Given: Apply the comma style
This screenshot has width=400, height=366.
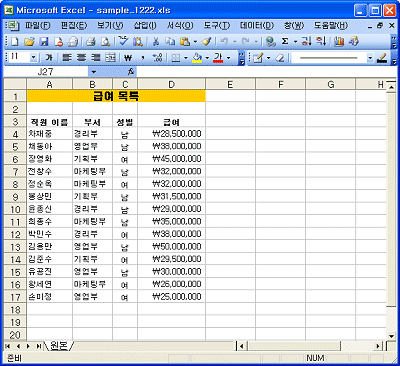Looking at the screenshot, I should click(x=143, y=58).
